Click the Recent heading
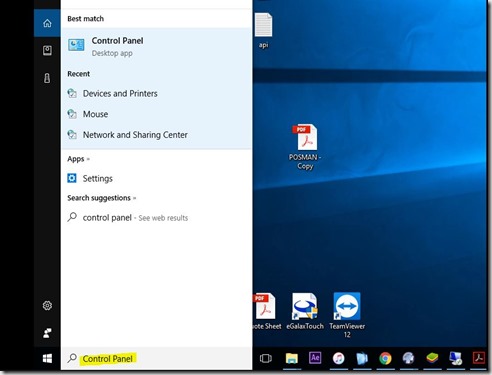 click(79, 74)
